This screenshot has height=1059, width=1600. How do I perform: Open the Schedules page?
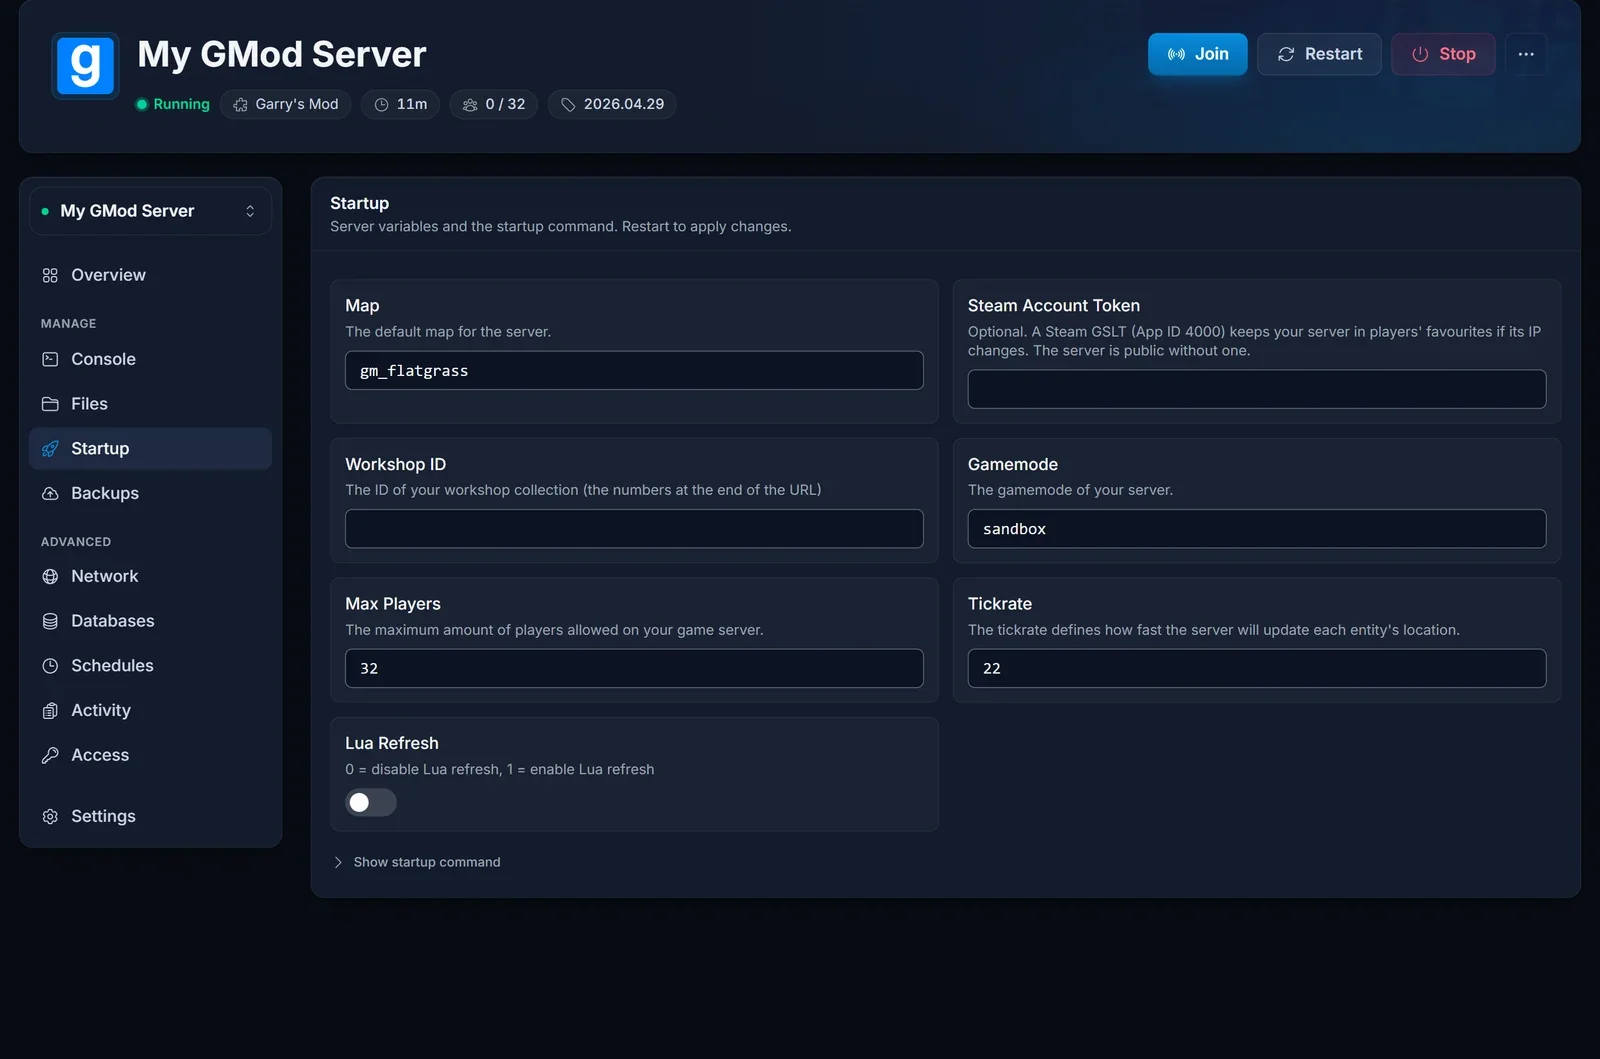click(x=150, y=666)
